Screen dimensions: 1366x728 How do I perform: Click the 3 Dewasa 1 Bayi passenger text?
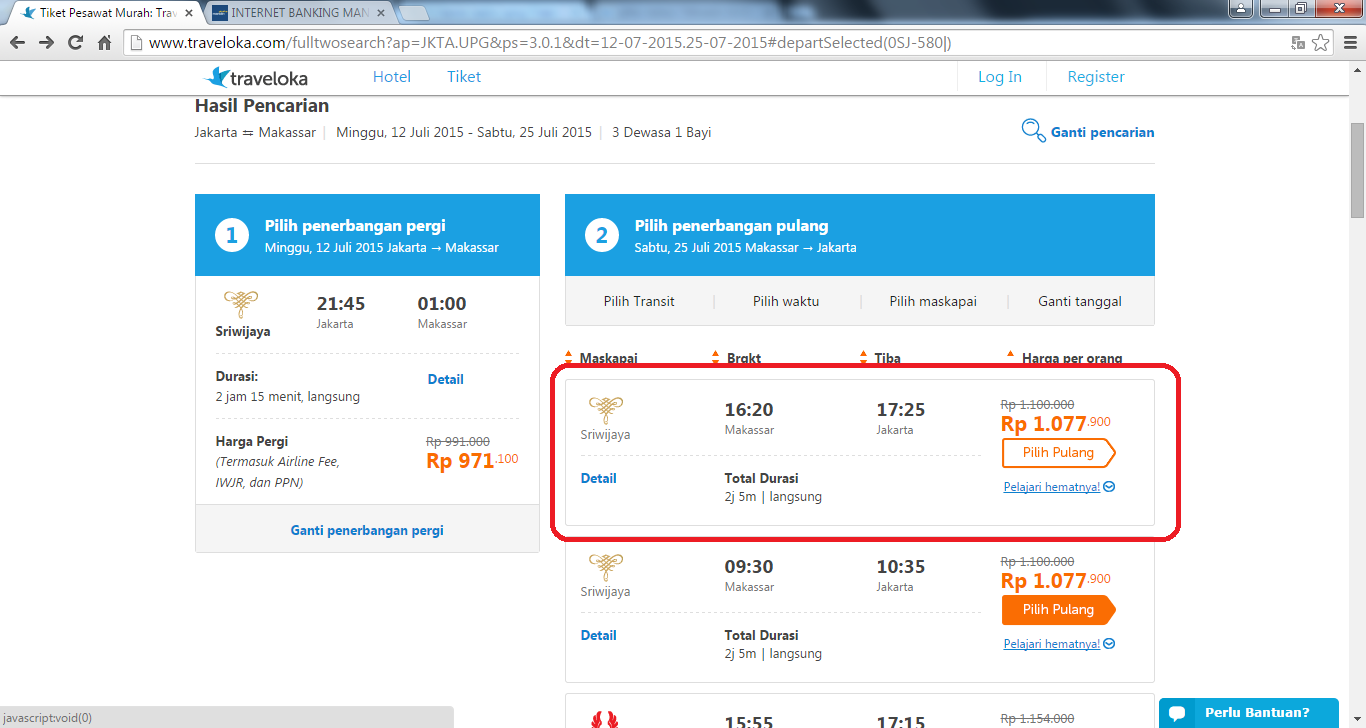pos(661,132)
